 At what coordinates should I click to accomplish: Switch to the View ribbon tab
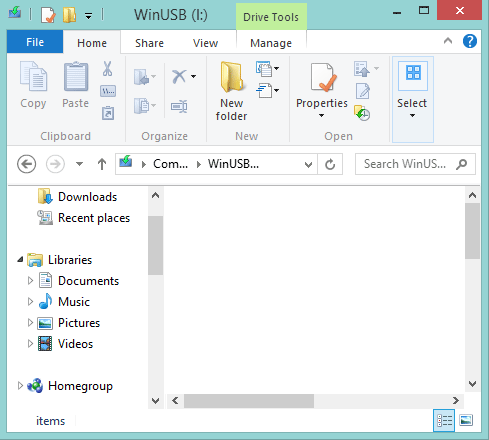[205, 43]
